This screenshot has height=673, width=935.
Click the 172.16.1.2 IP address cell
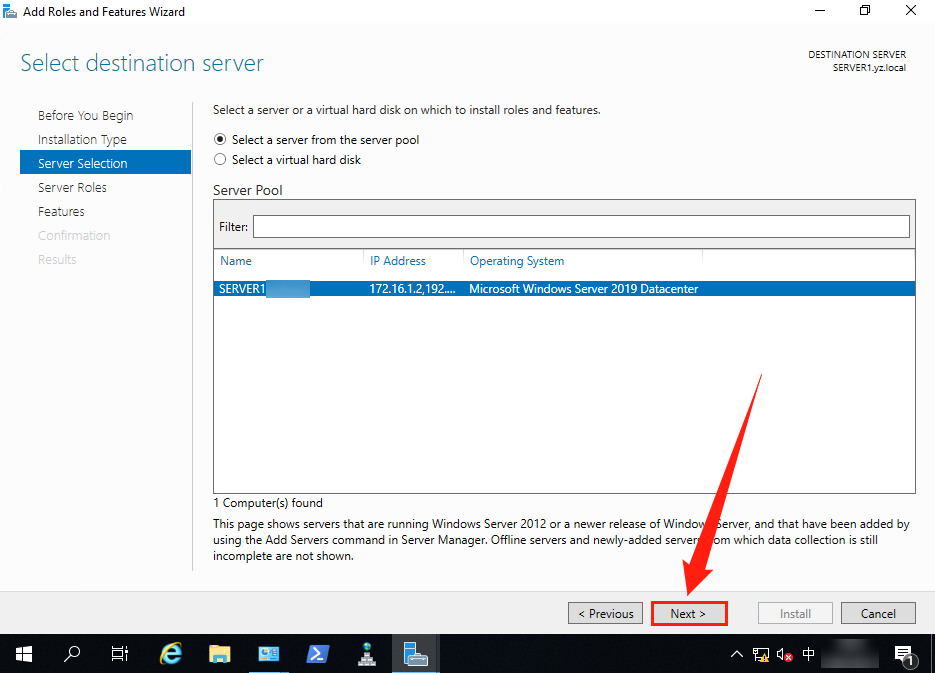point(412,289)
